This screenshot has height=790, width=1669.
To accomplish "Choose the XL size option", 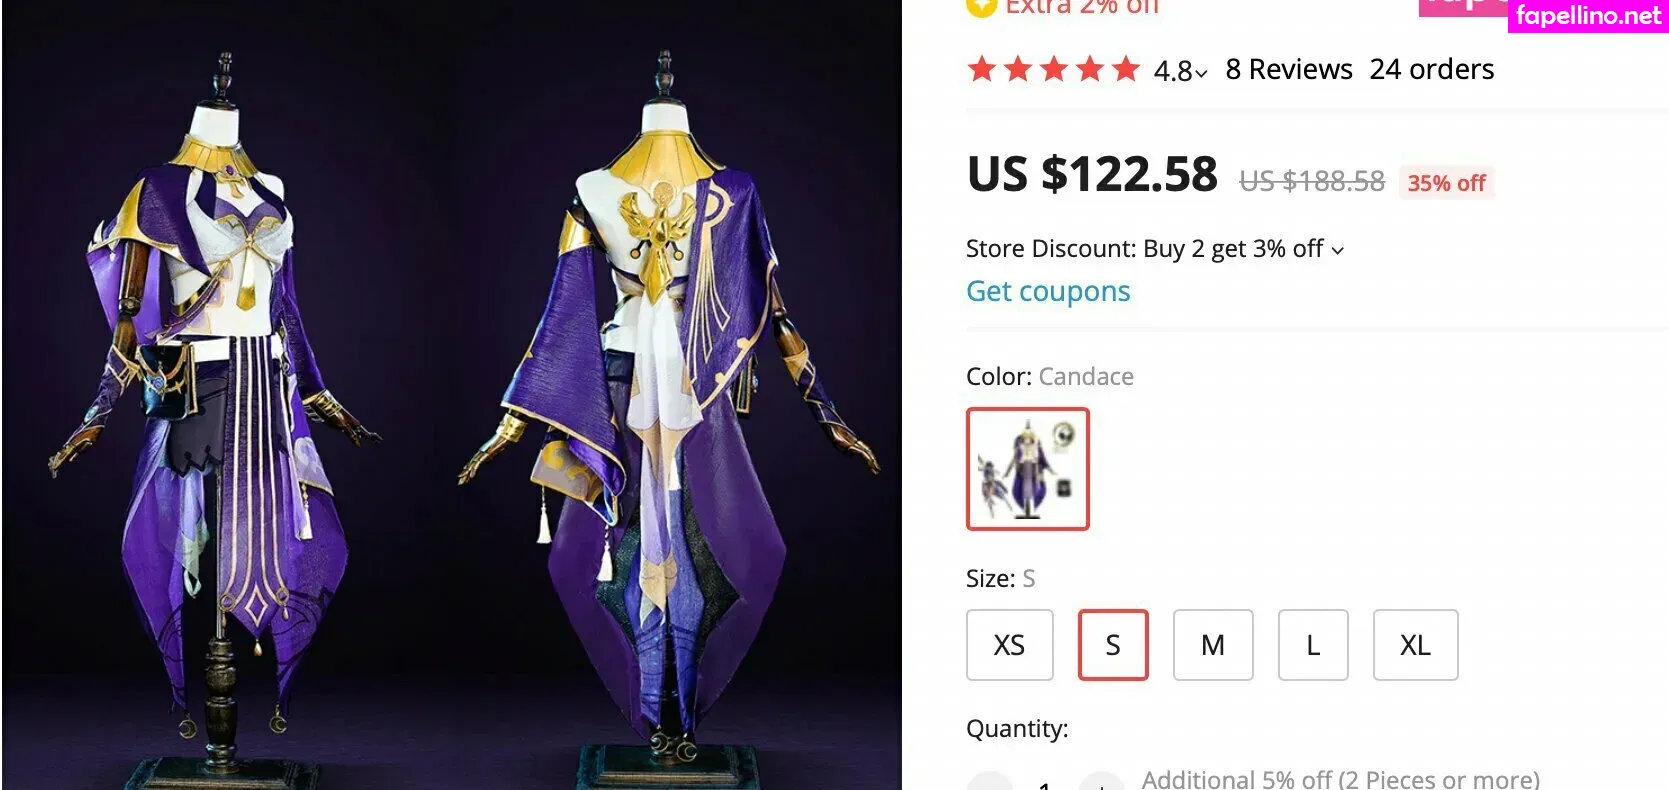I will click(1415, 645).
